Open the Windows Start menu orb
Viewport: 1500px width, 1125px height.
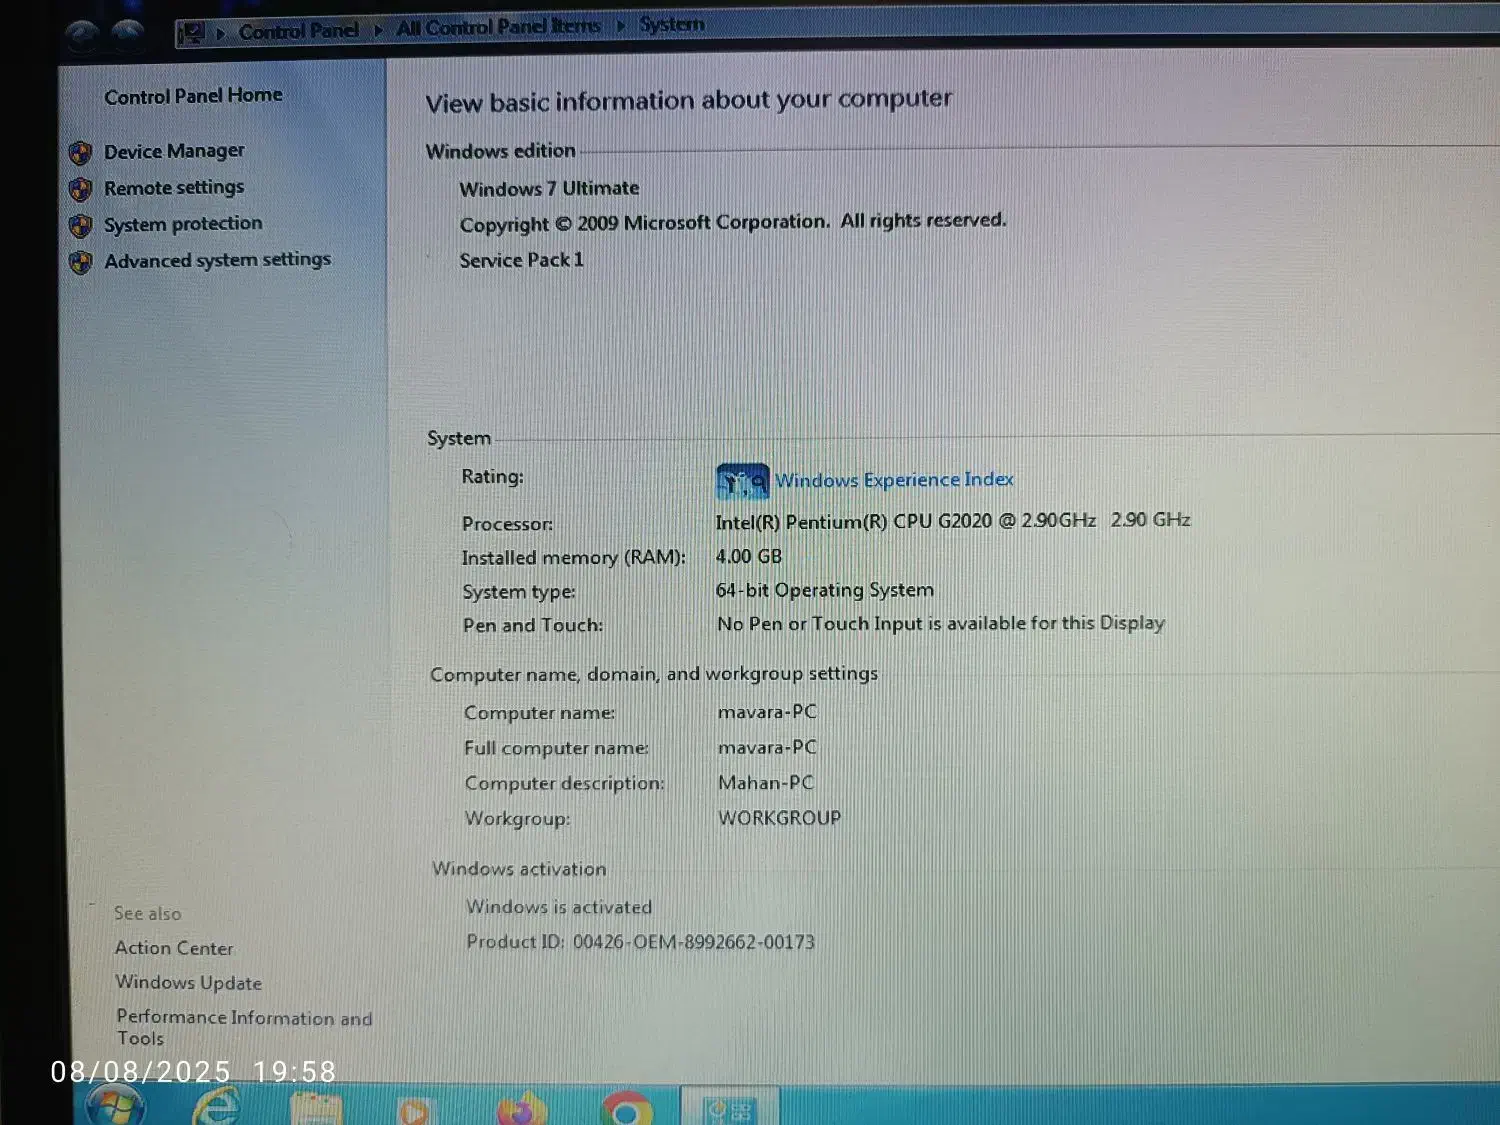[116, 1107]
